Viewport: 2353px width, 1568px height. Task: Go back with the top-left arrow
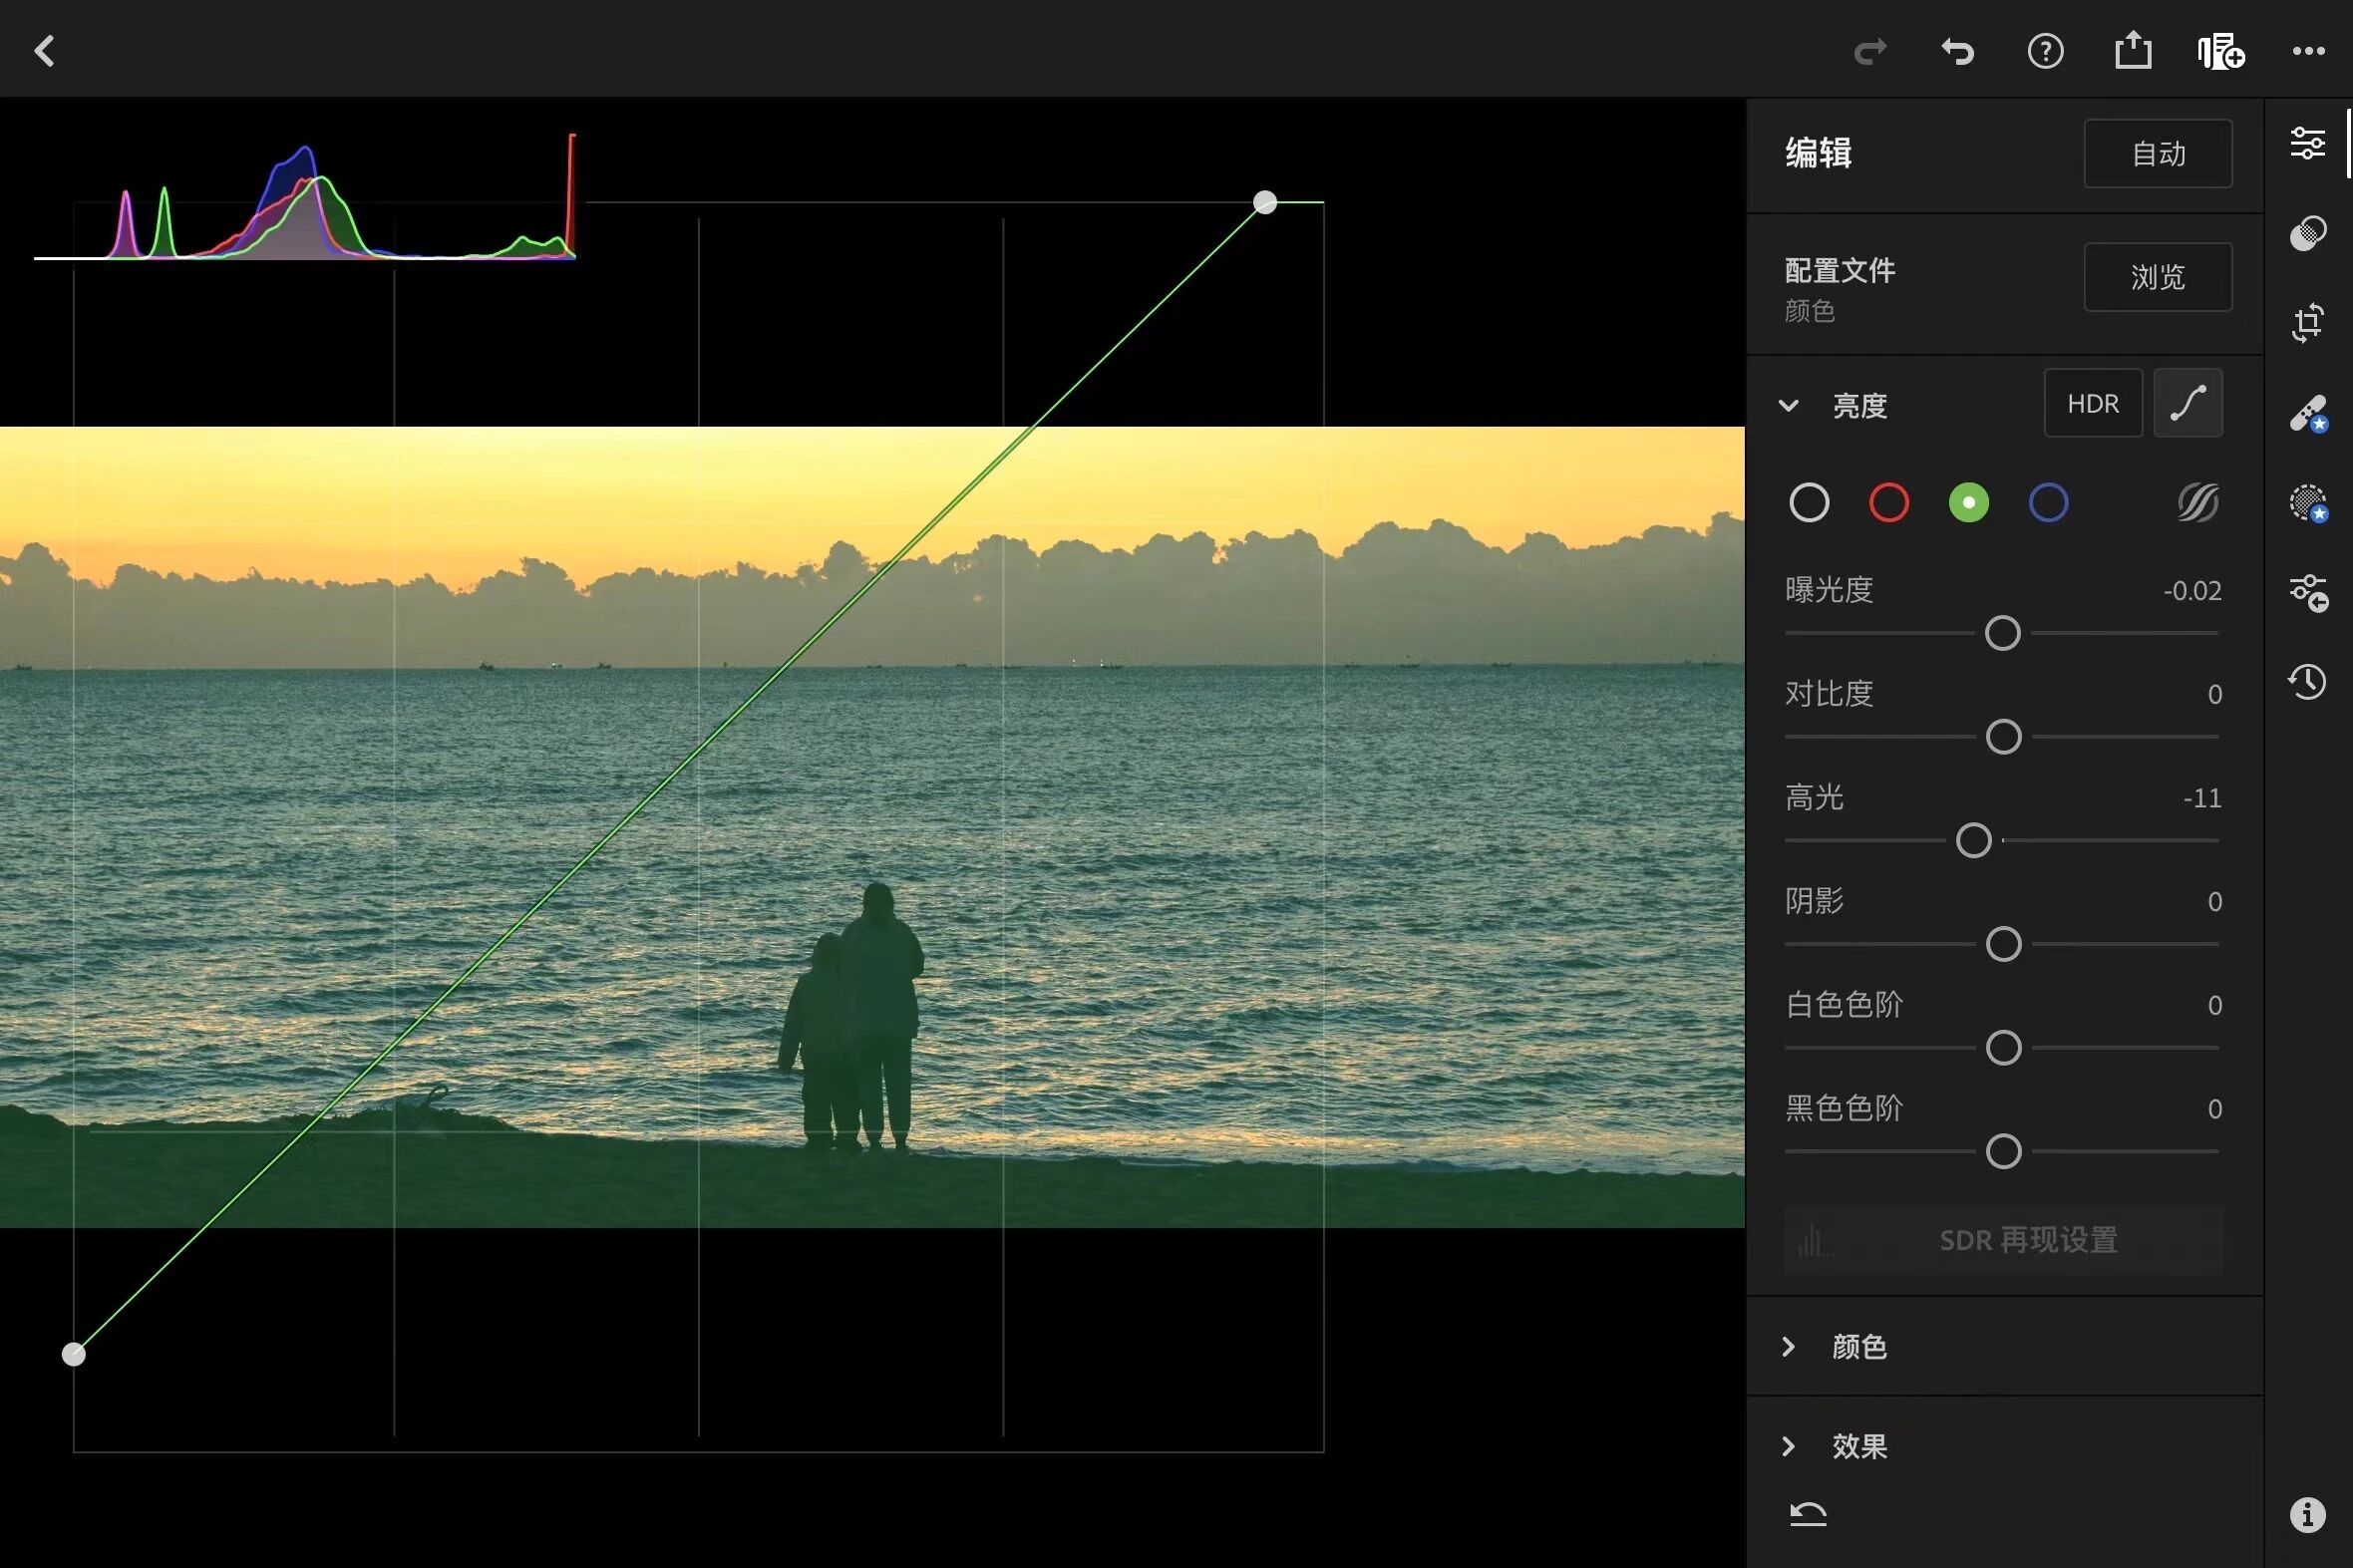click(44, 51)
